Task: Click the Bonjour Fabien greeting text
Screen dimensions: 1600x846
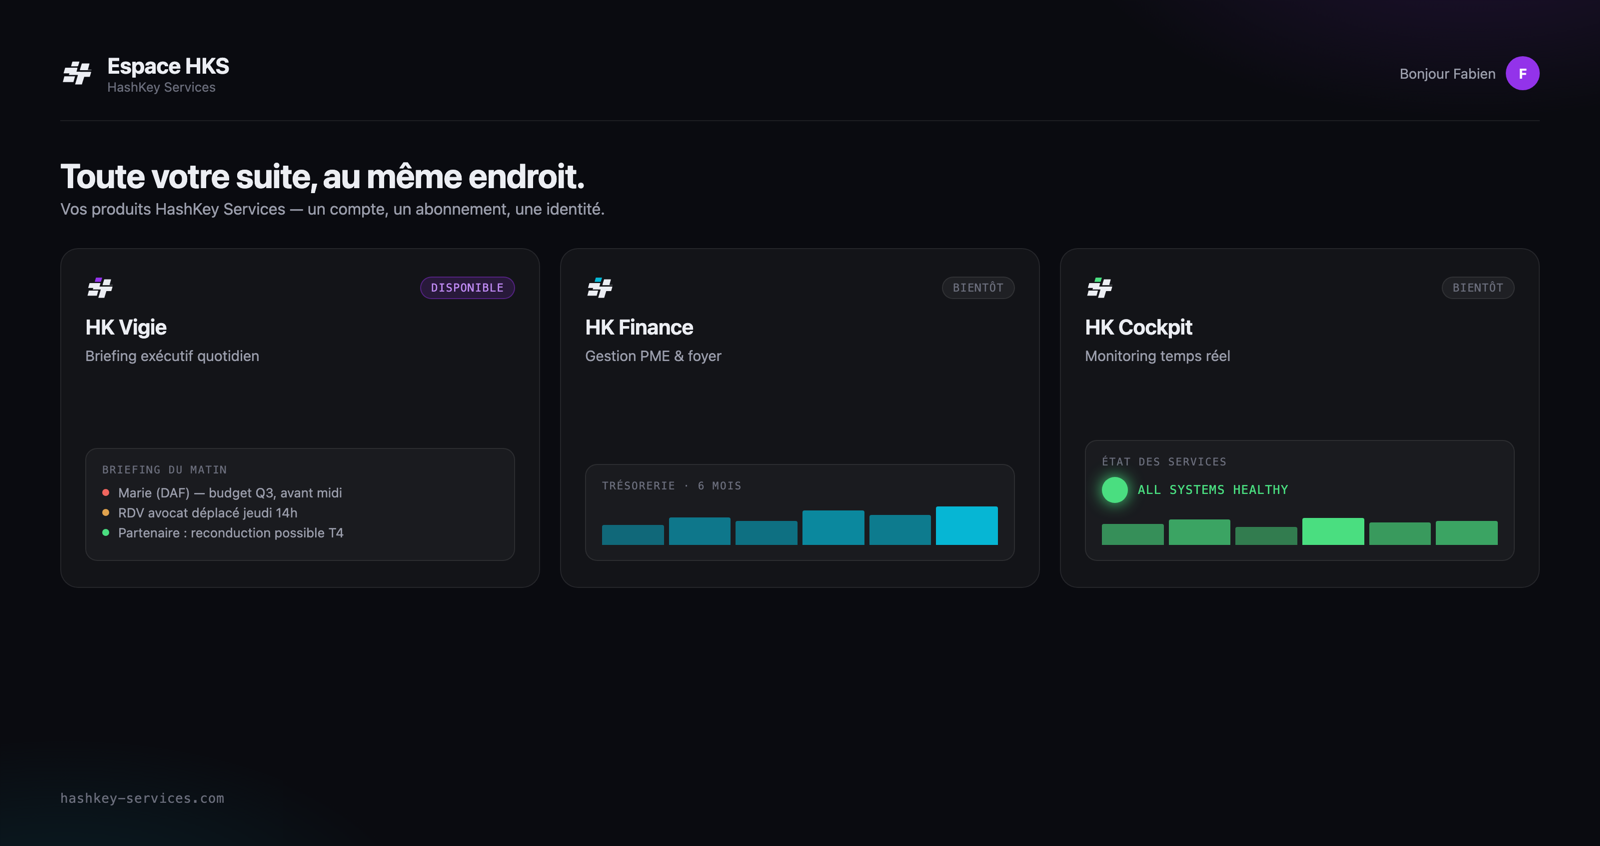Action: click(x=1447, y=74)
